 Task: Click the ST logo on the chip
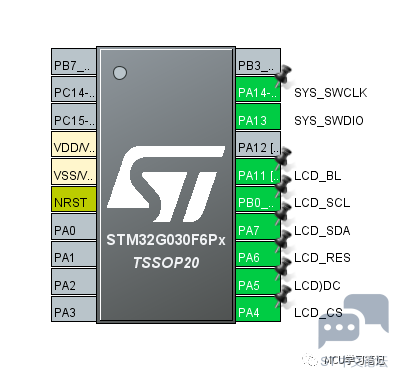[x=166, y=184]
